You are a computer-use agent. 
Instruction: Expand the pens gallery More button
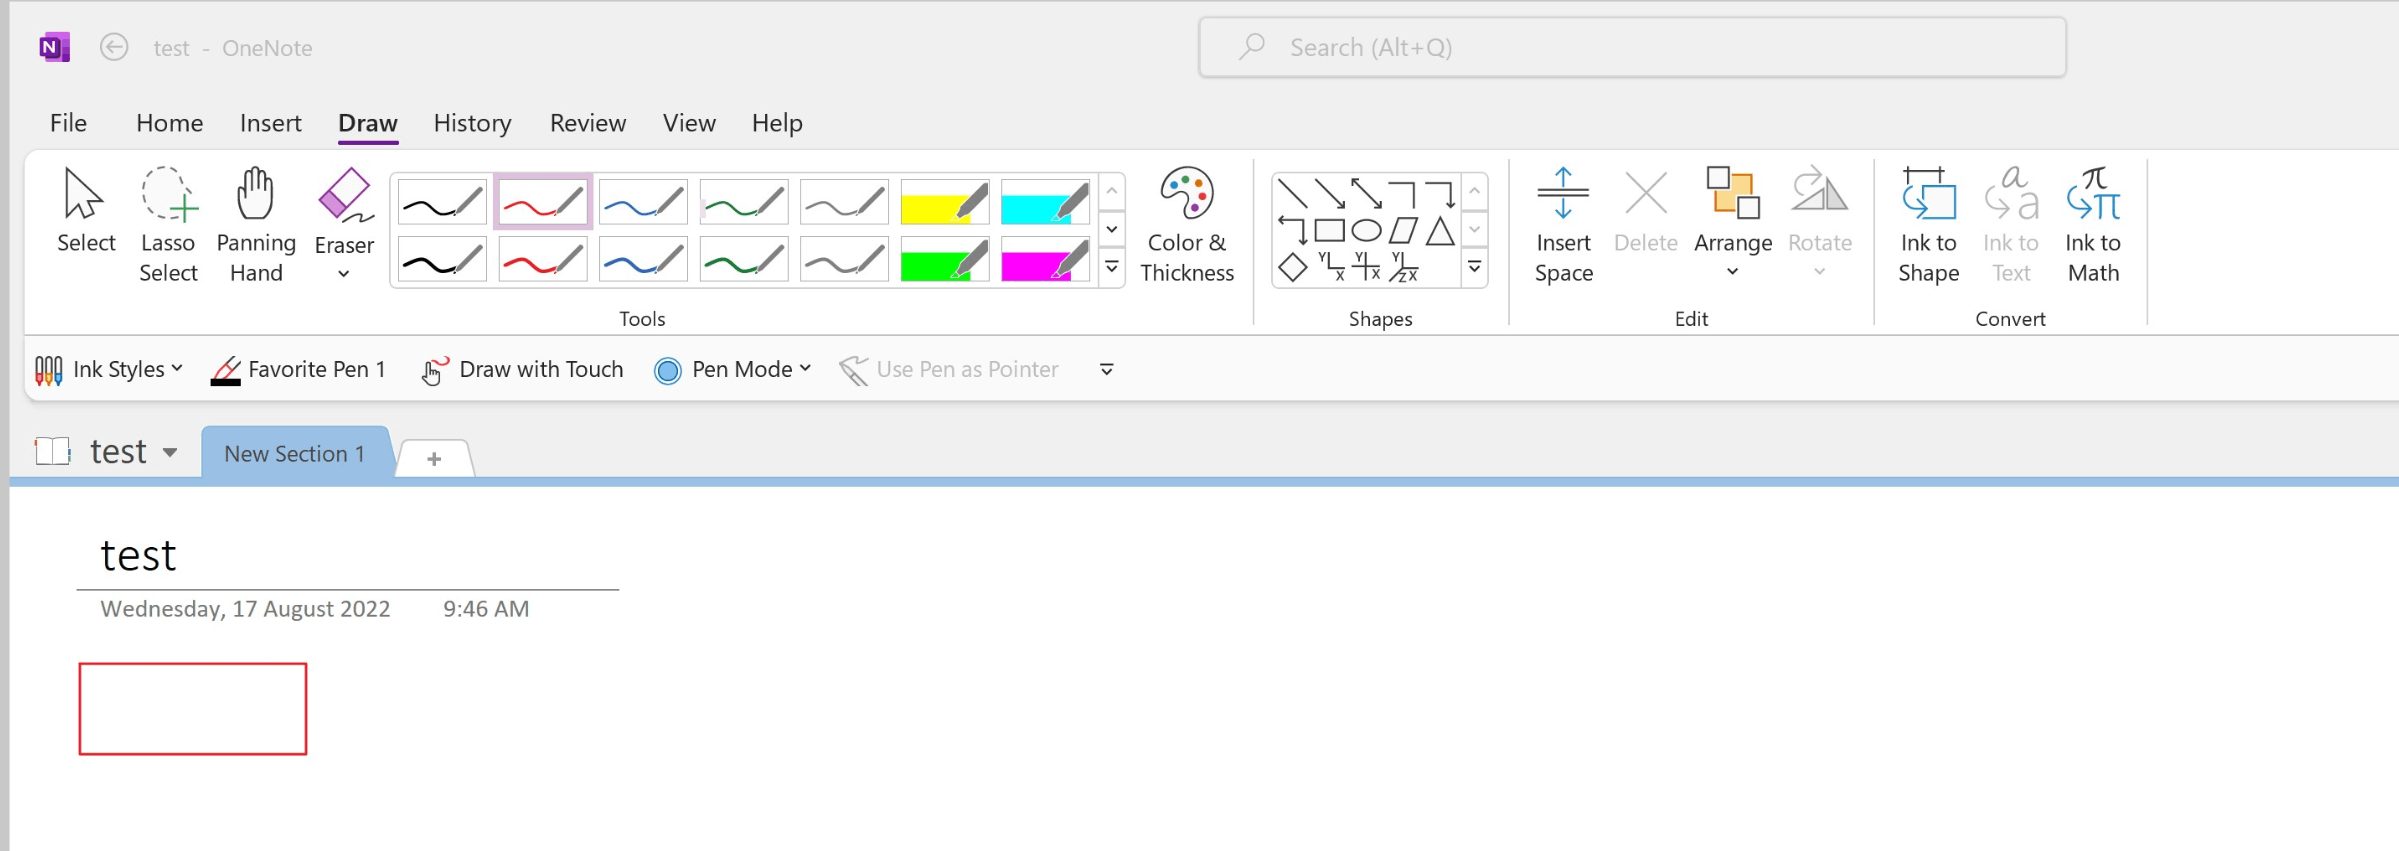click(1112, 267)
